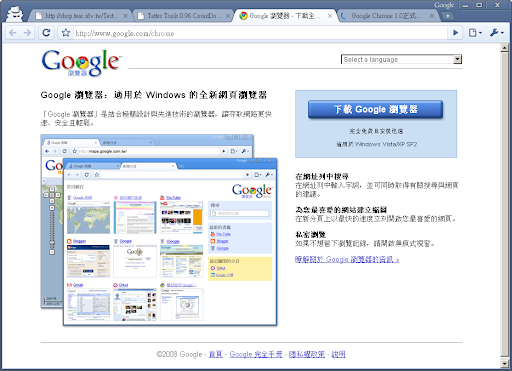Close the Google Chrome 1.0 tab
Screen dimensions: 512x371
[x=432, y=16]
